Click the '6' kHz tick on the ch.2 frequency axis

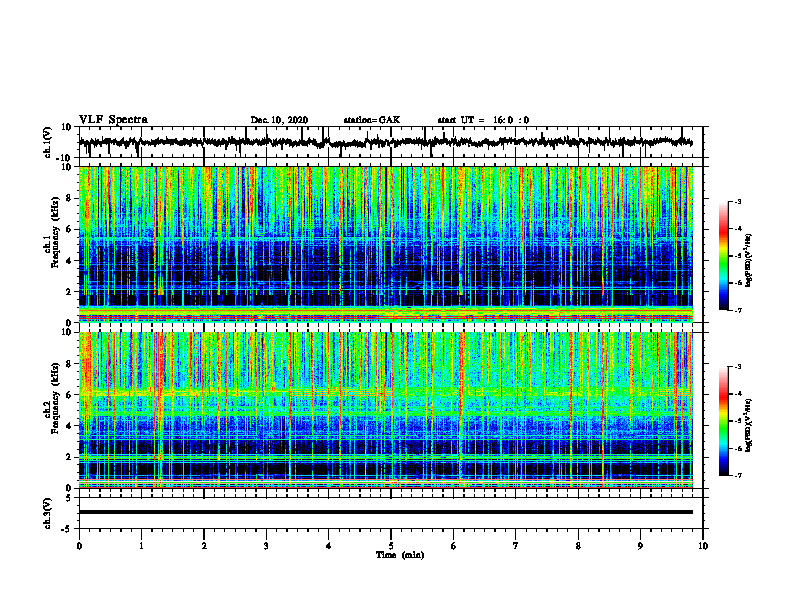point(69,395)
